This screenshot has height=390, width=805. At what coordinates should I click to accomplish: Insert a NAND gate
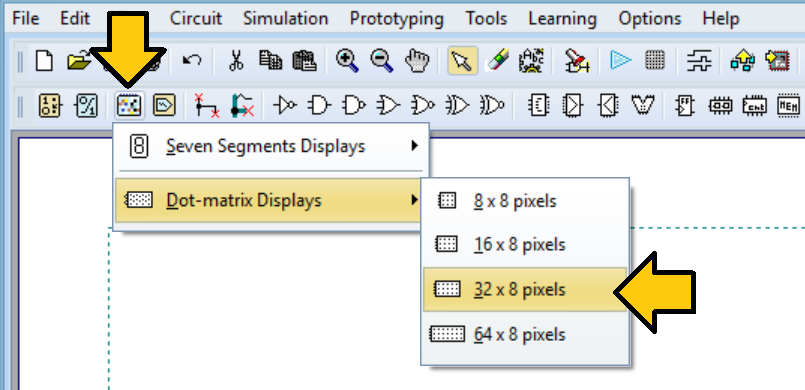[354, 106]
